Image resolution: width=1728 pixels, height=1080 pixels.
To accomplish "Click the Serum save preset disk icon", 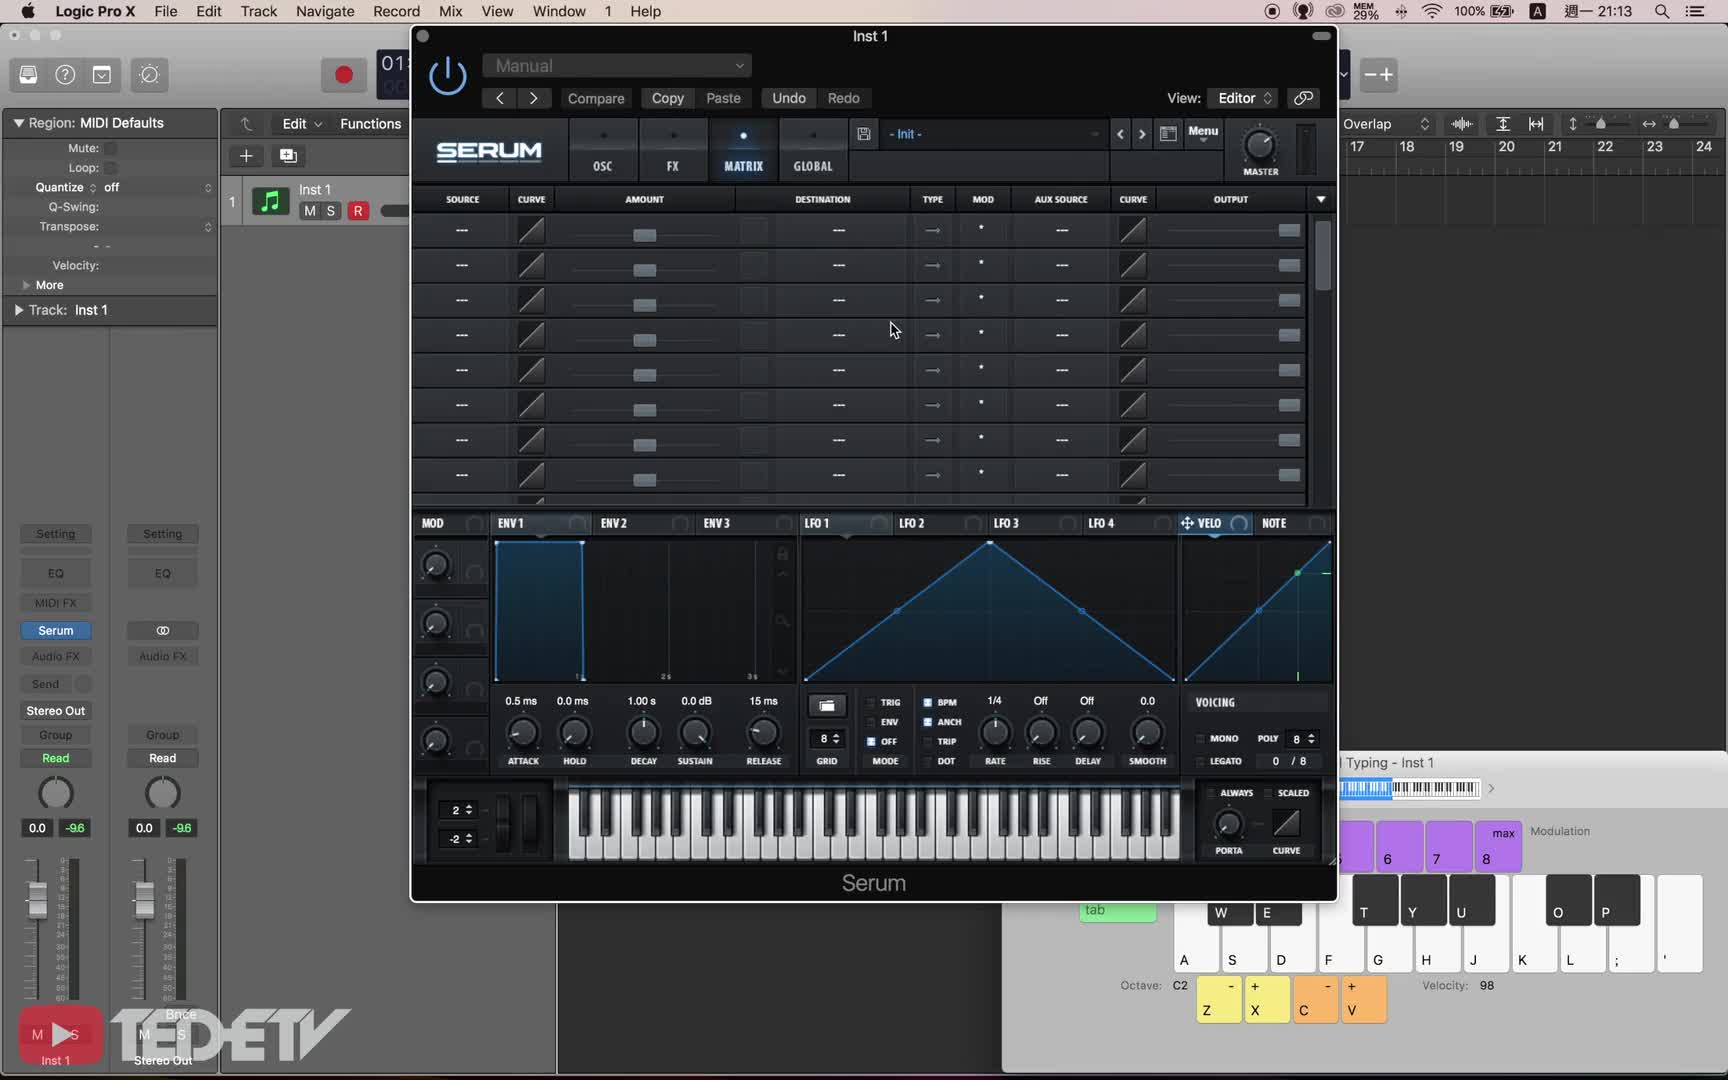I will (x=864, y=134).
